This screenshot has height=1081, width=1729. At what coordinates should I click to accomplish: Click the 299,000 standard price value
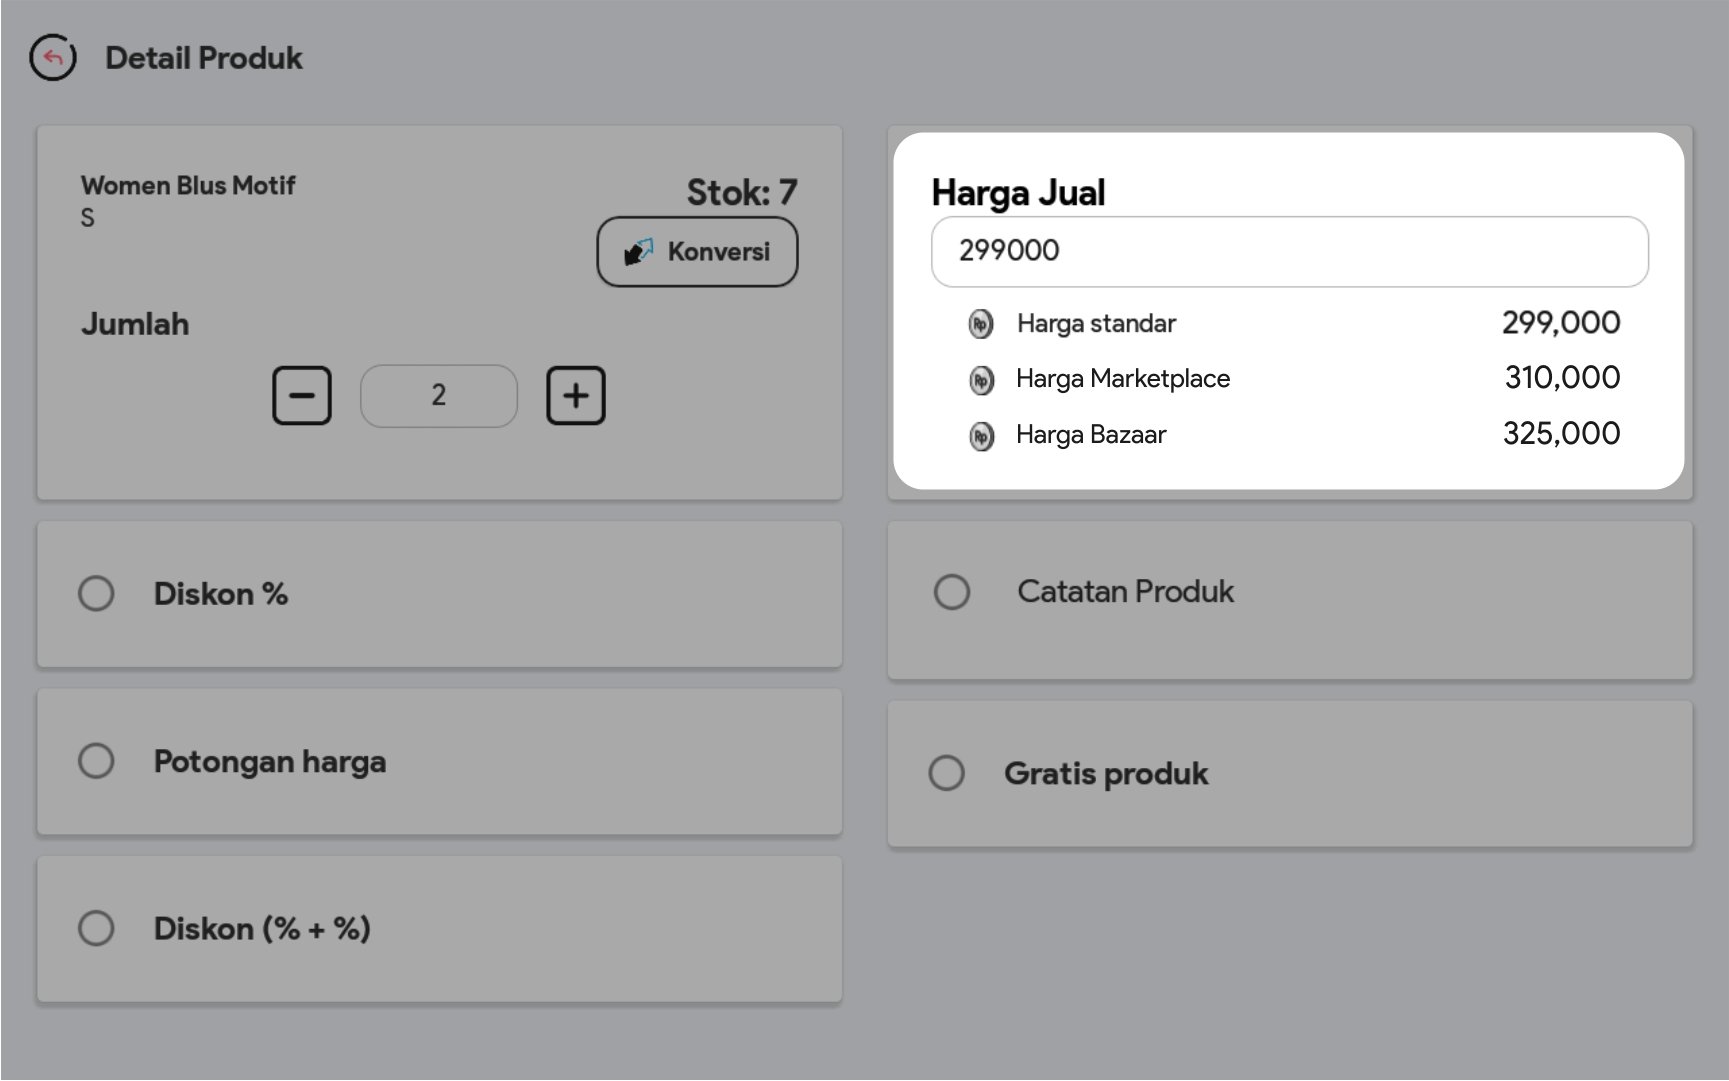point(1560,323)
